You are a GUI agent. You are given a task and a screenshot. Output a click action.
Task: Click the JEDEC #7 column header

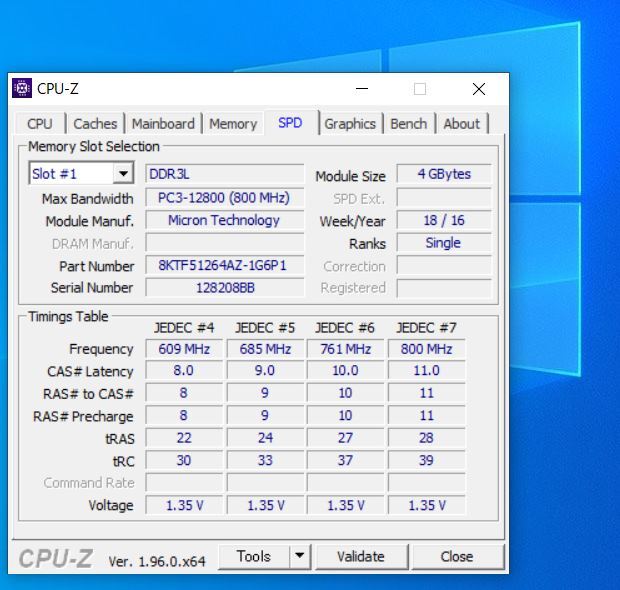(x=427, y=328)
